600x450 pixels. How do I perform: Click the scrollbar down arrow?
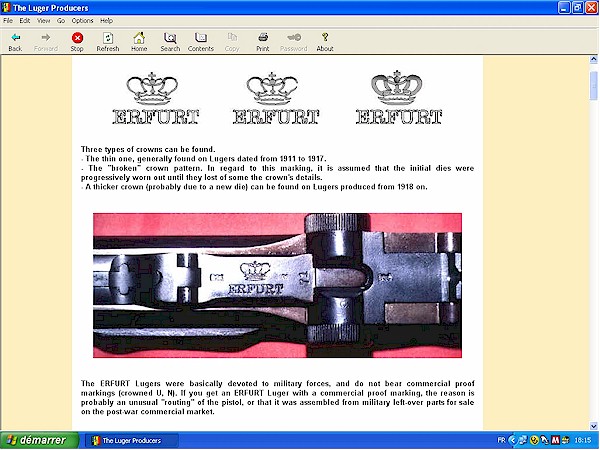pyautogui.click(x=593, y=426)
